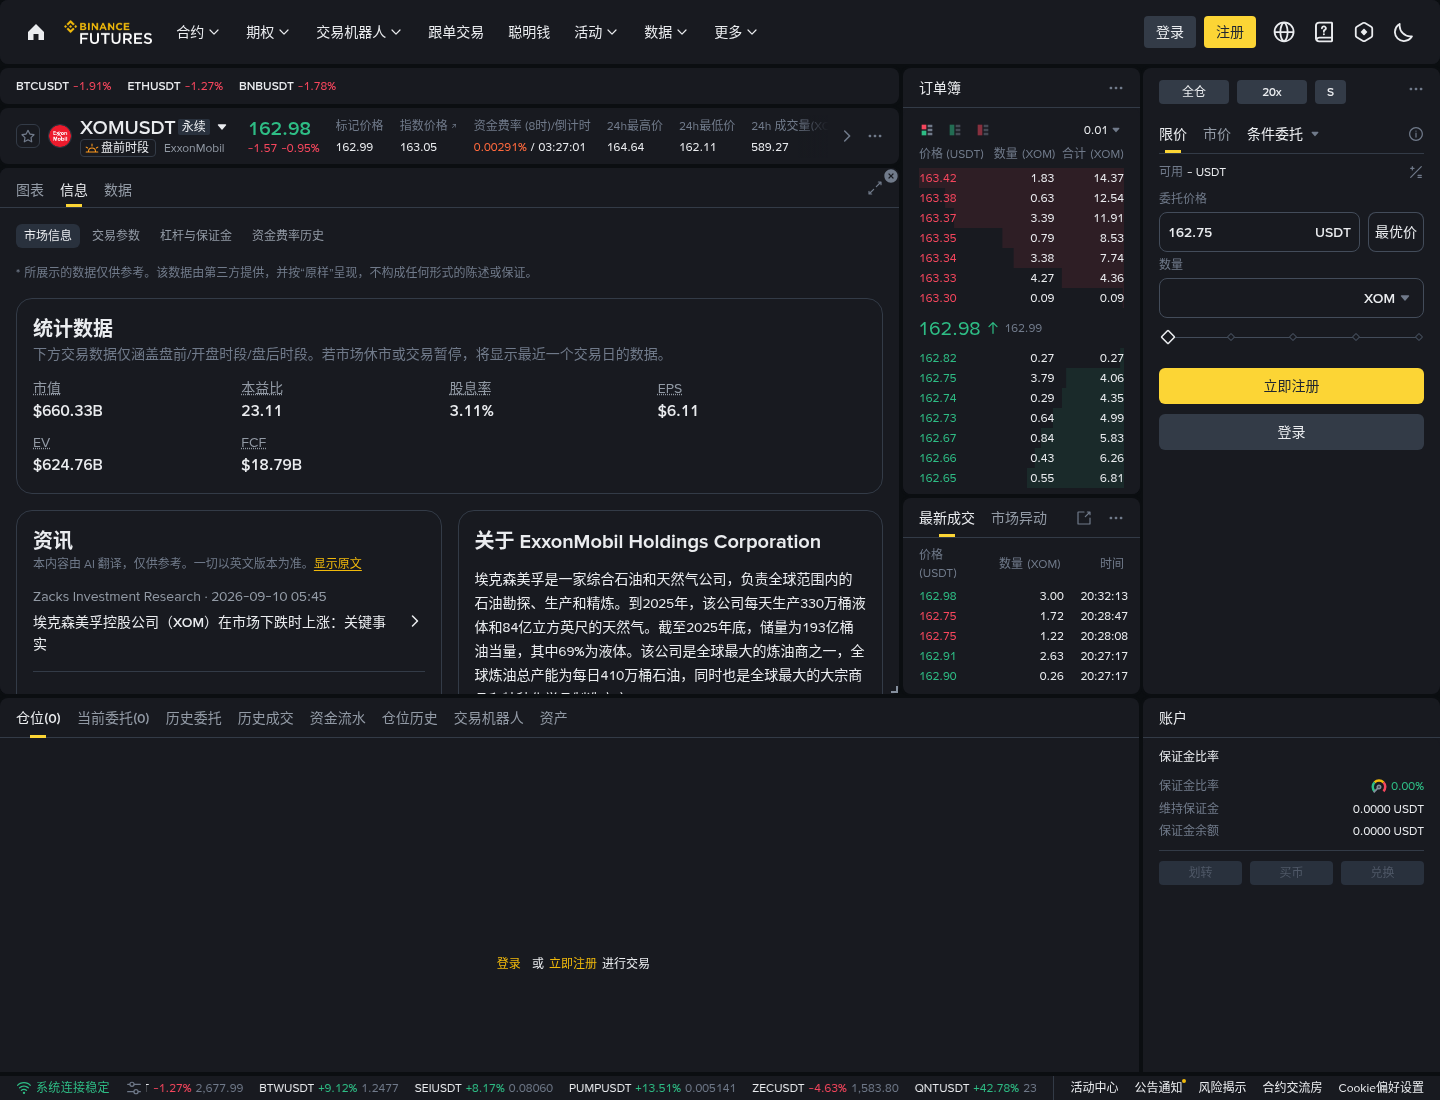1440x1100 pixels.
Task: Show bids-only order book view
Action: click(955, 130)
